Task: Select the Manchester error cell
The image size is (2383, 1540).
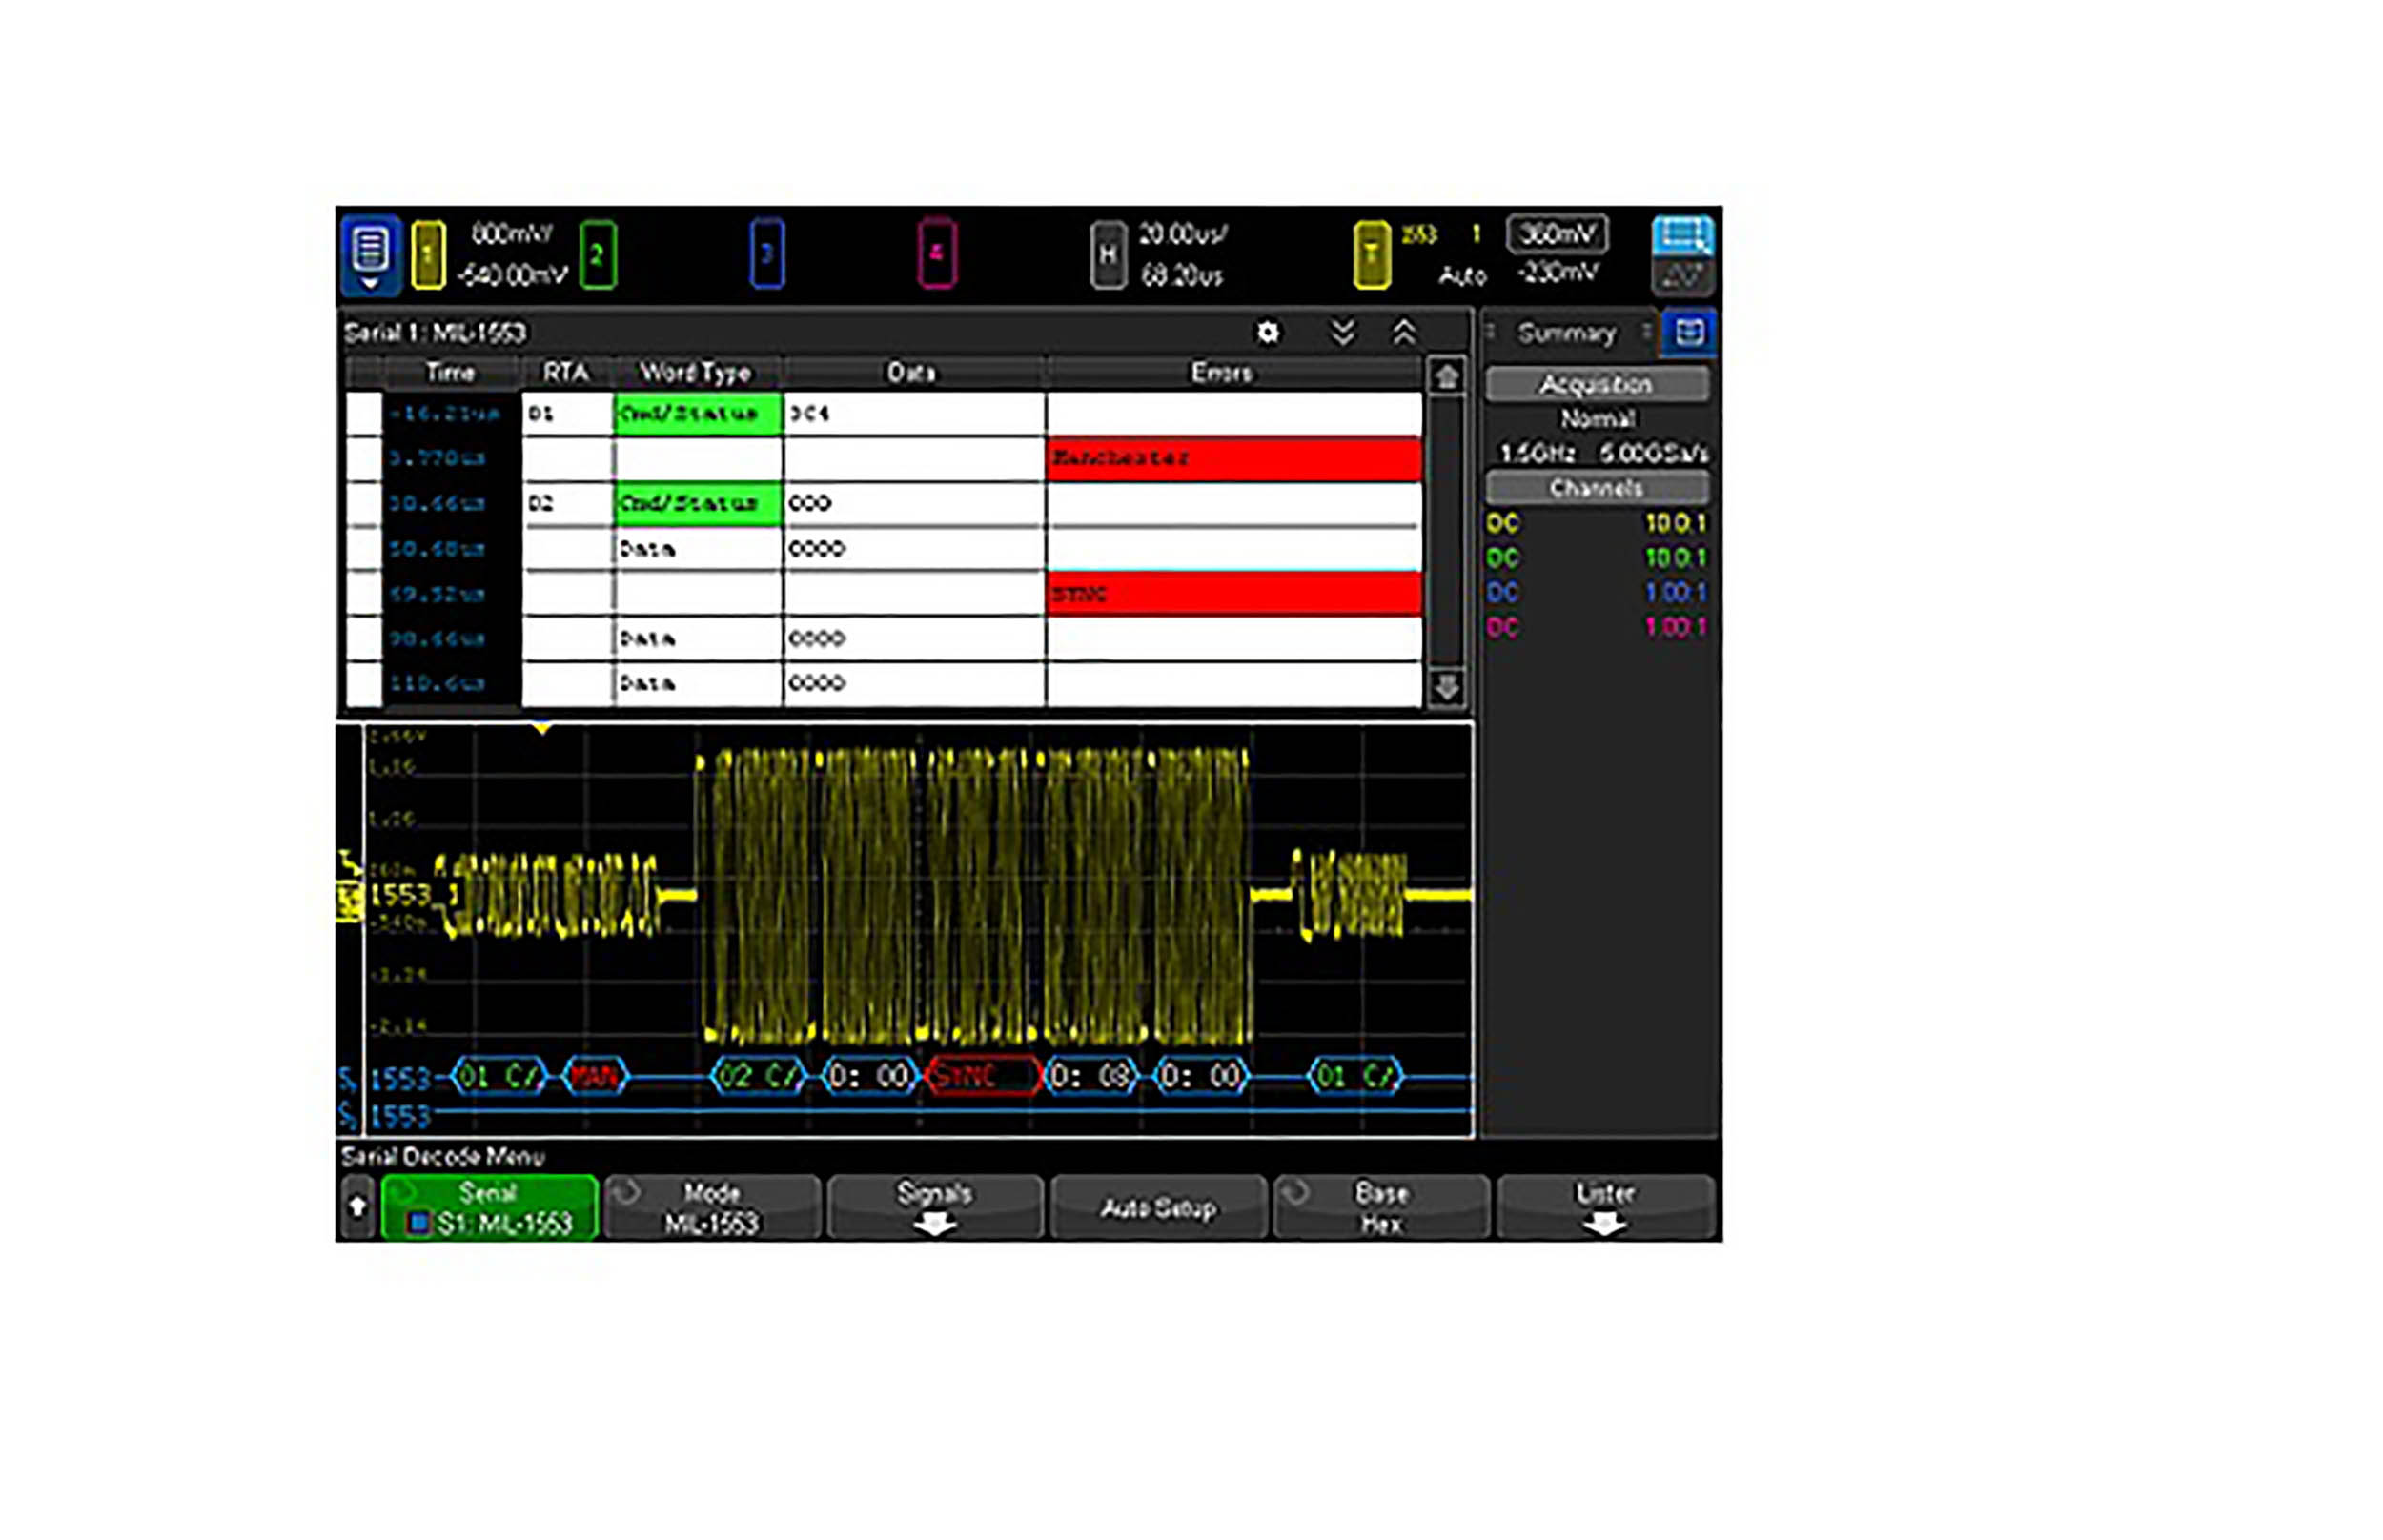Action: (x=1234, y=459)
